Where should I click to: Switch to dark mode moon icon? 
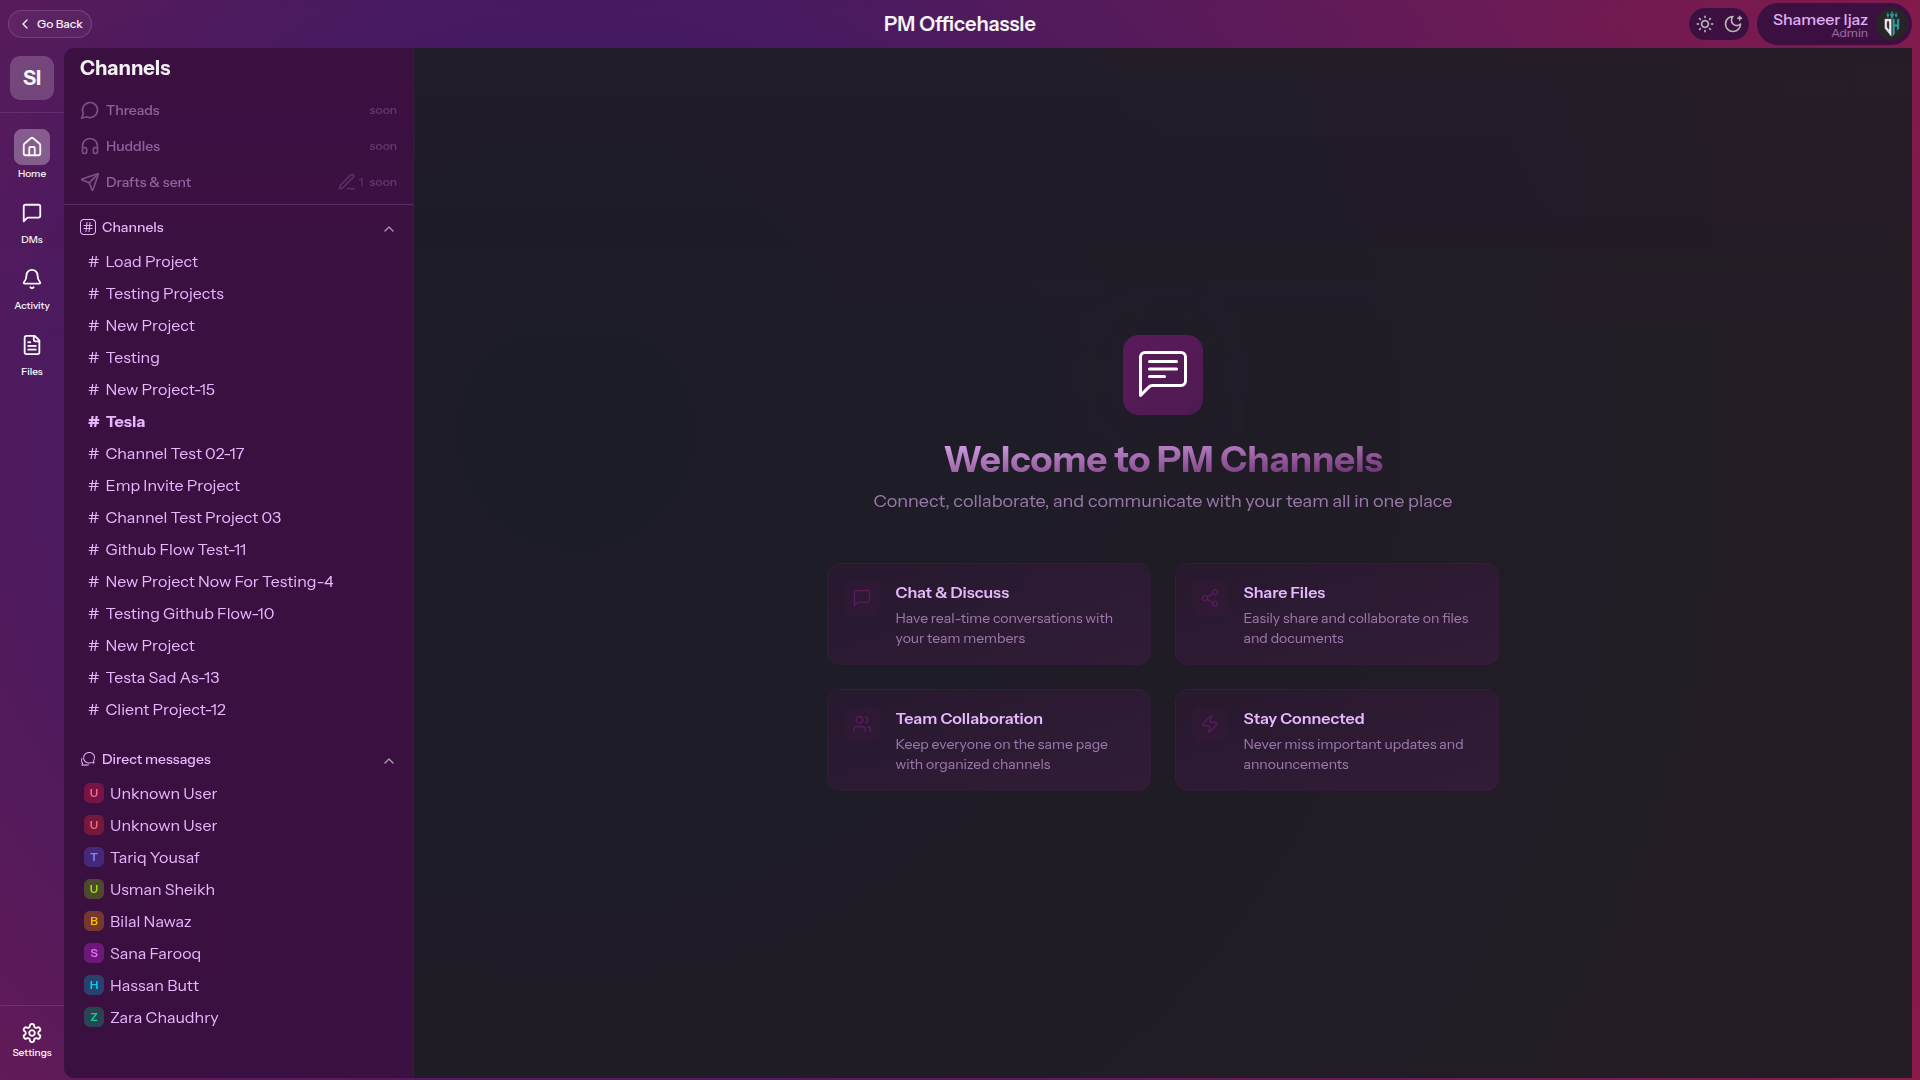point(1733,24)
